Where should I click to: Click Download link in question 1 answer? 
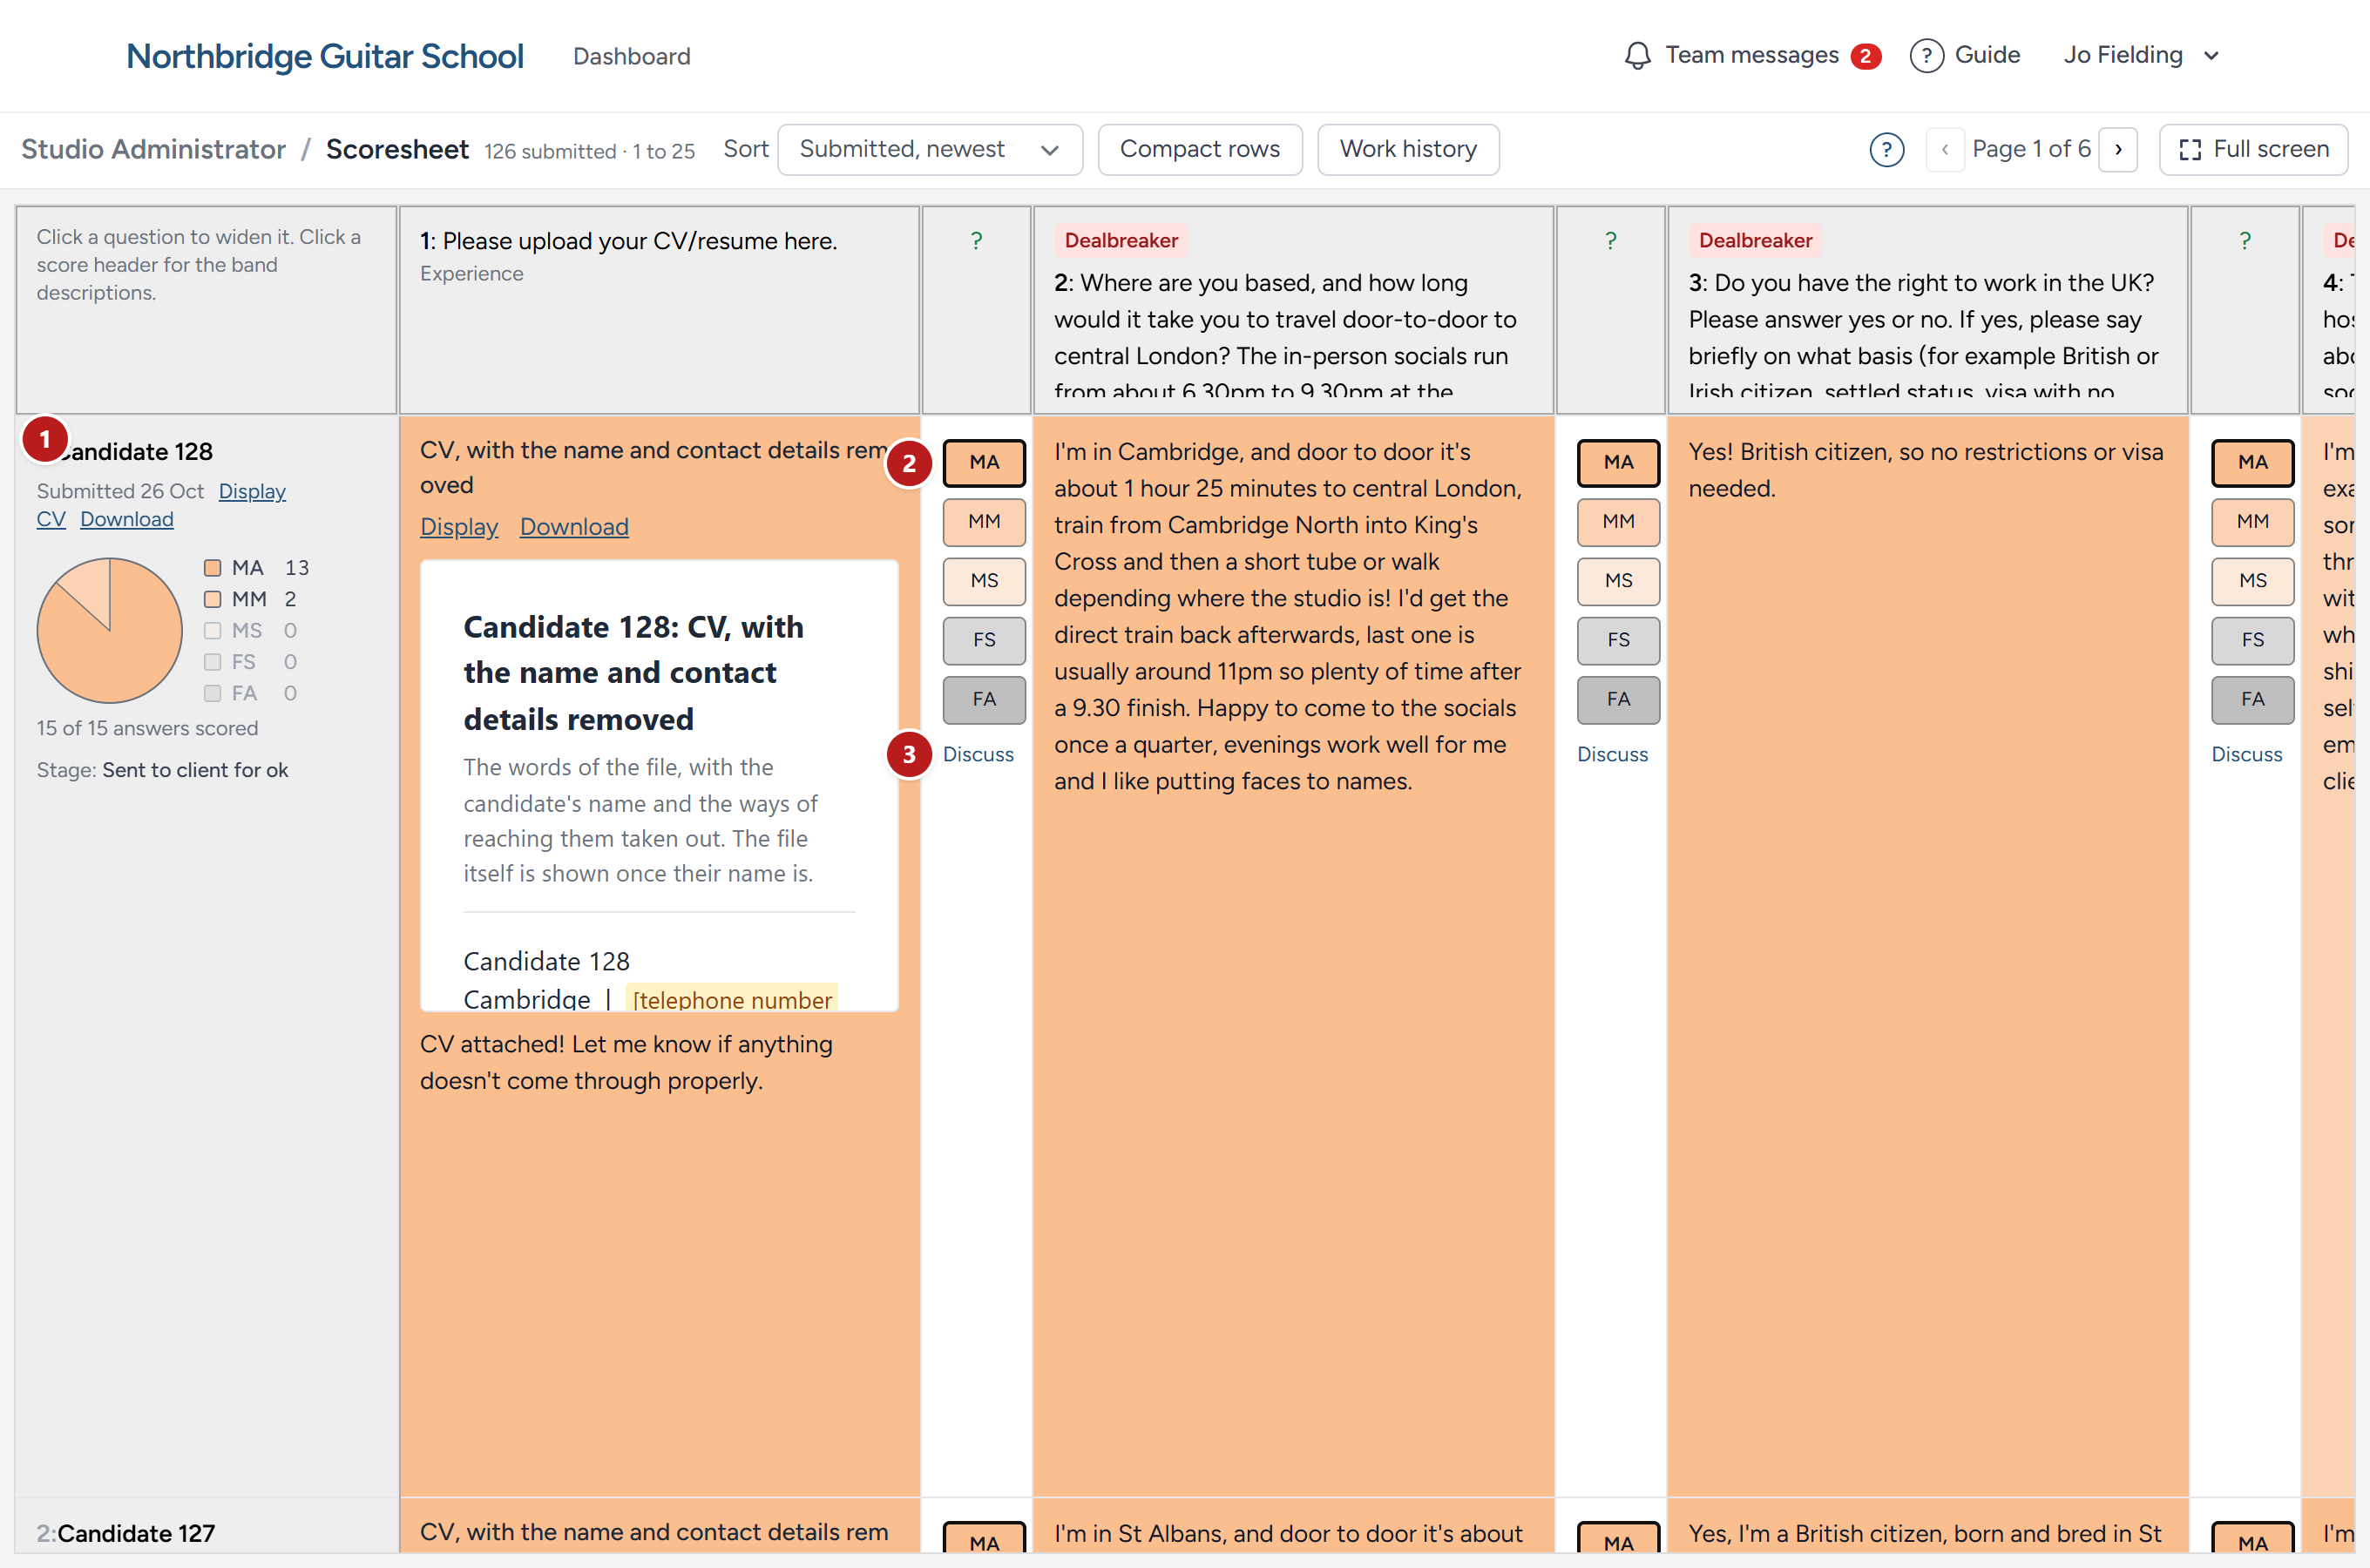coord(574,527)
